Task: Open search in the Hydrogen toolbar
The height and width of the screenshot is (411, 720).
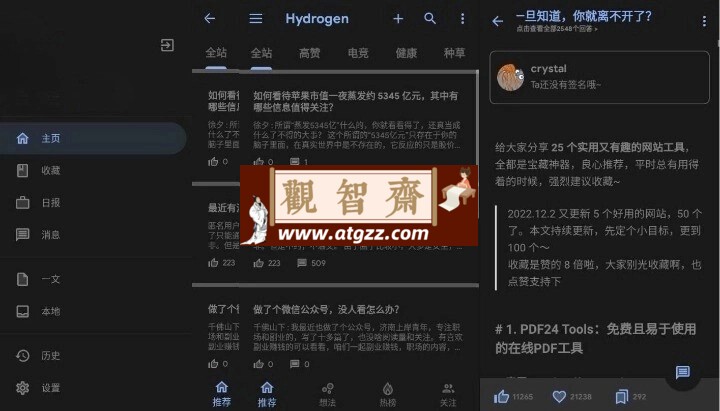Action: point(430,18)
